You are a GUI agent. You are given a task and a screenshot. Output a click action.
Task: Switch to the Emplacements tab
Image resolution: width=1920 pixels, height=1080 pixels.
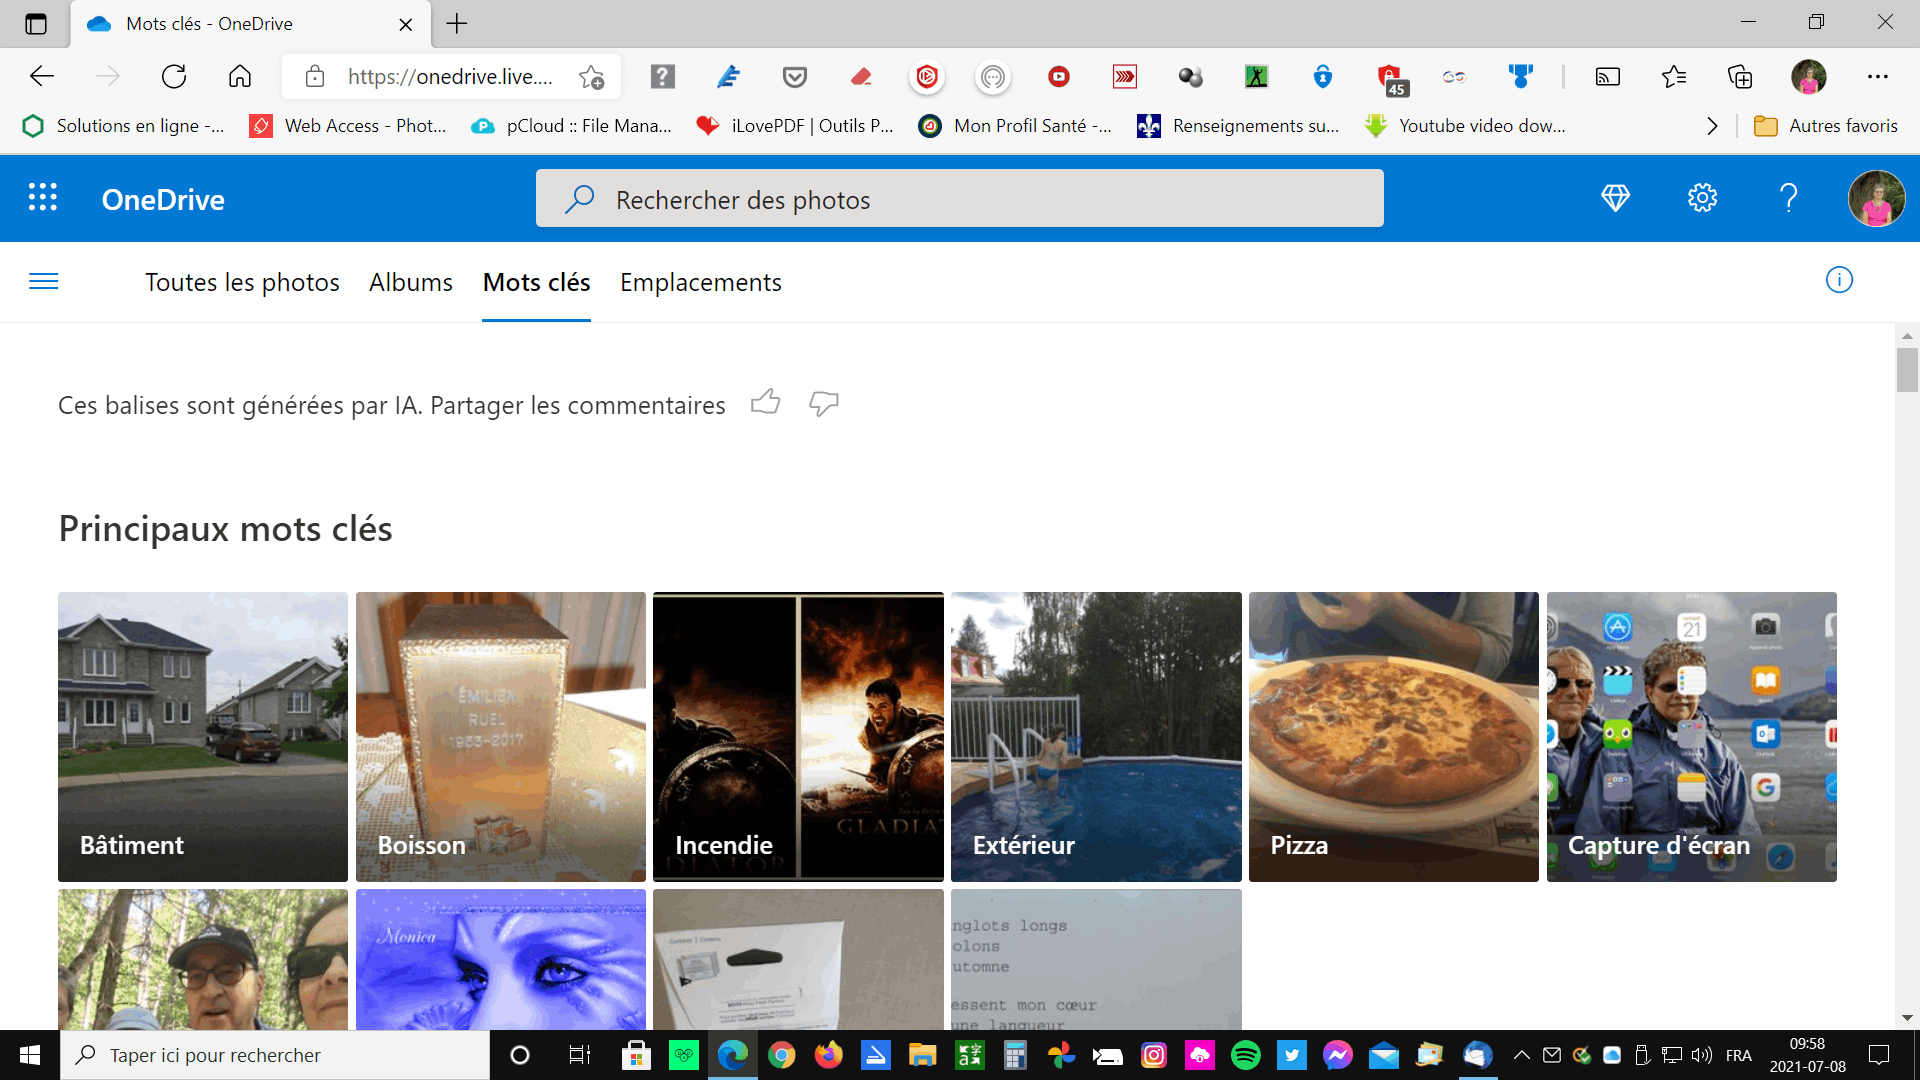click(x=700, y=283)
